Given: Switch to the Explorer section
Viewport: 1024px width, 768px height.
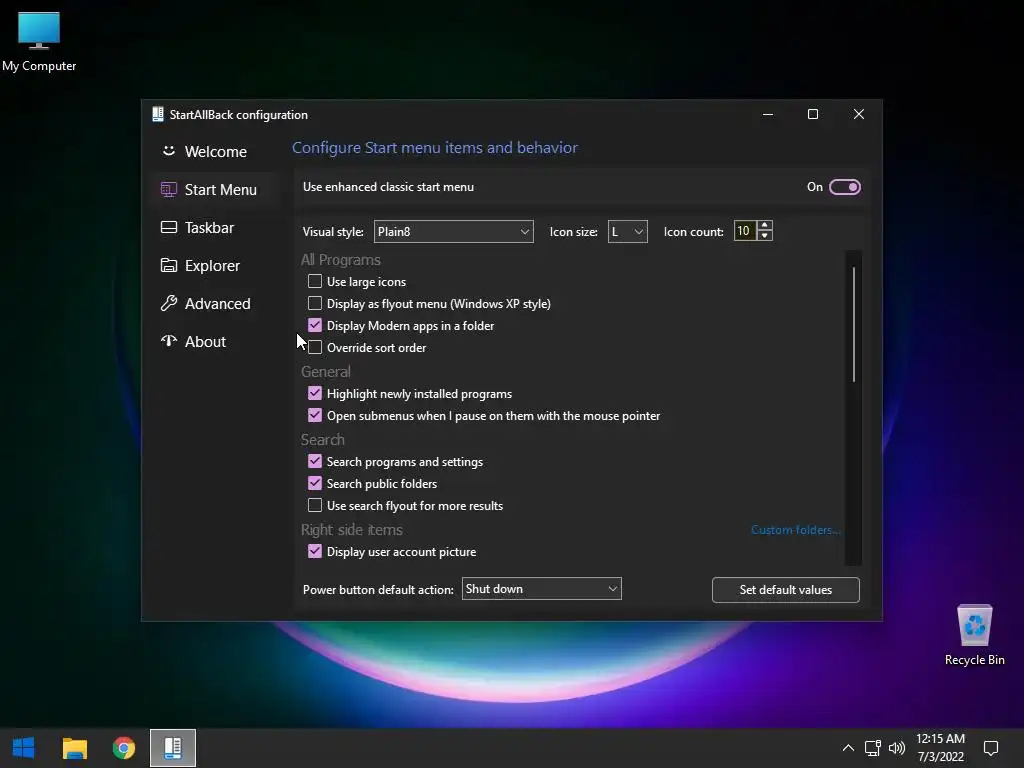Looking at the screenshot, I should click(216, 265).
